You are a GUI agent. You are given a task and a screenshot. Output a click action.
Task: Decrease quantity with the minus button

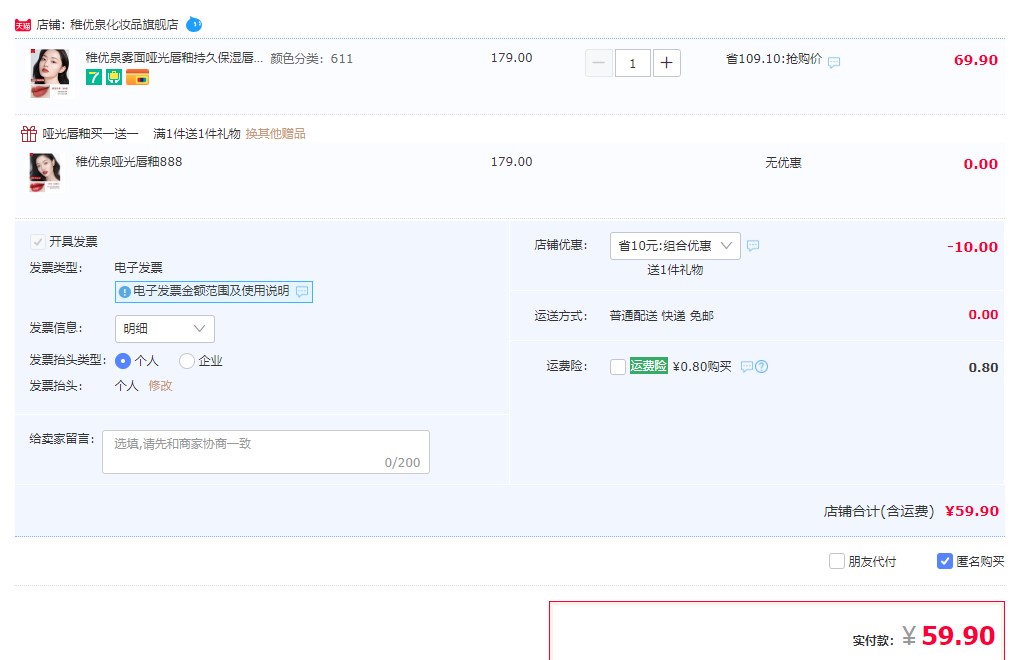point(598,63)
